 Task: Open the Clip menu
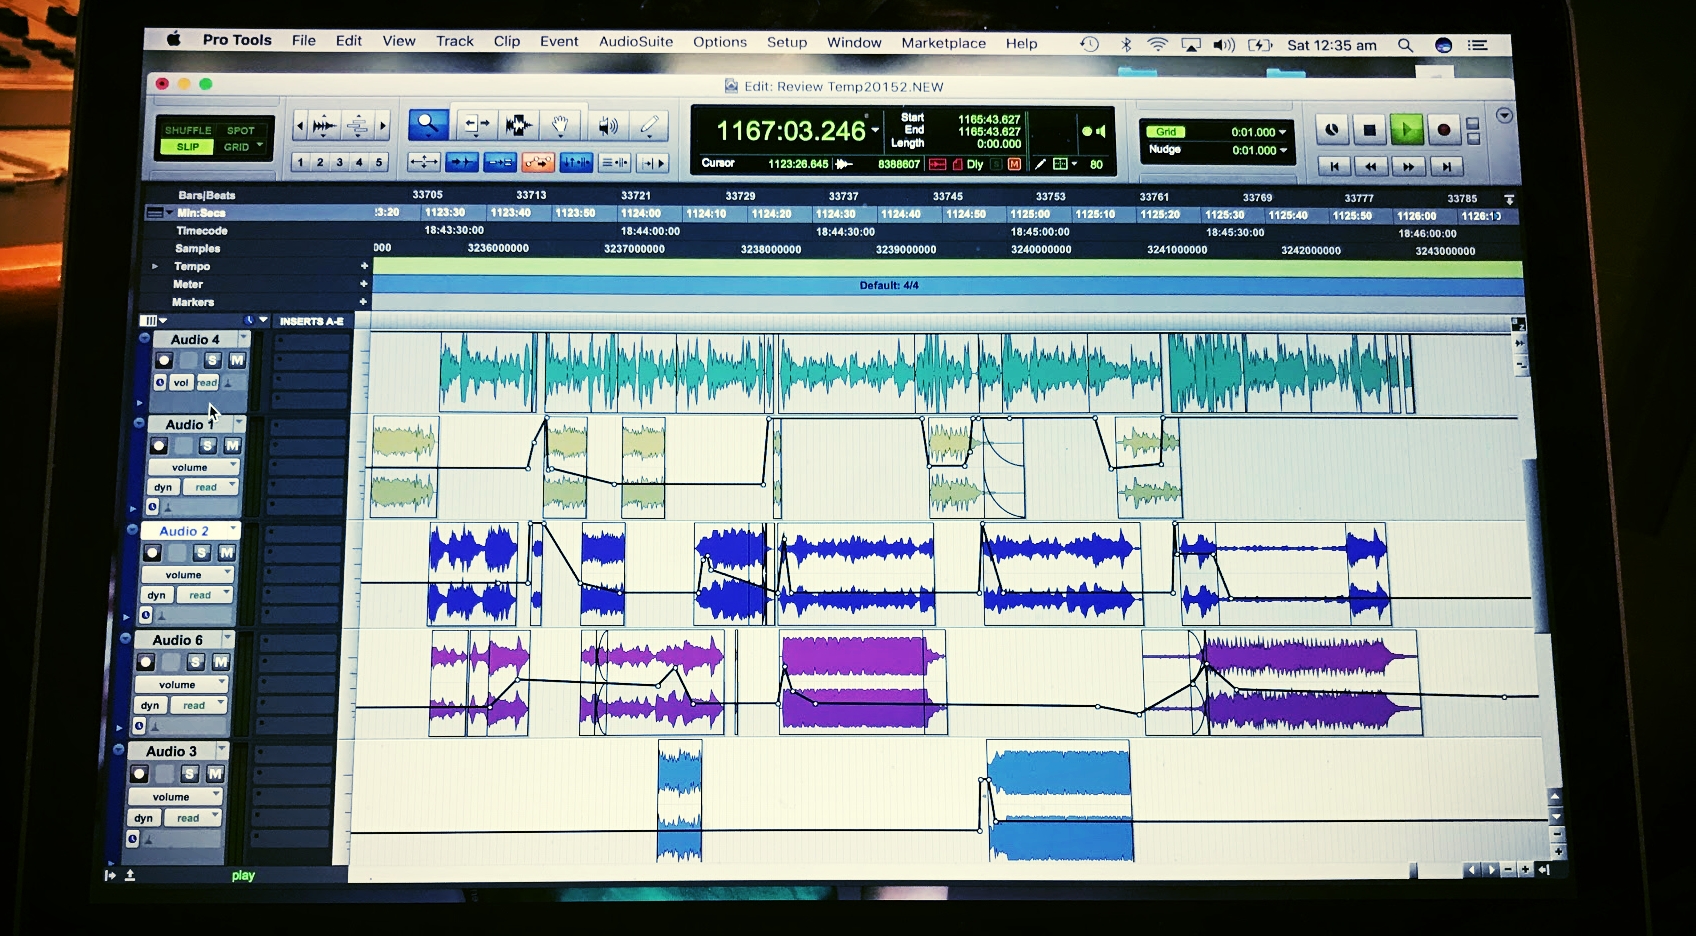507,41
